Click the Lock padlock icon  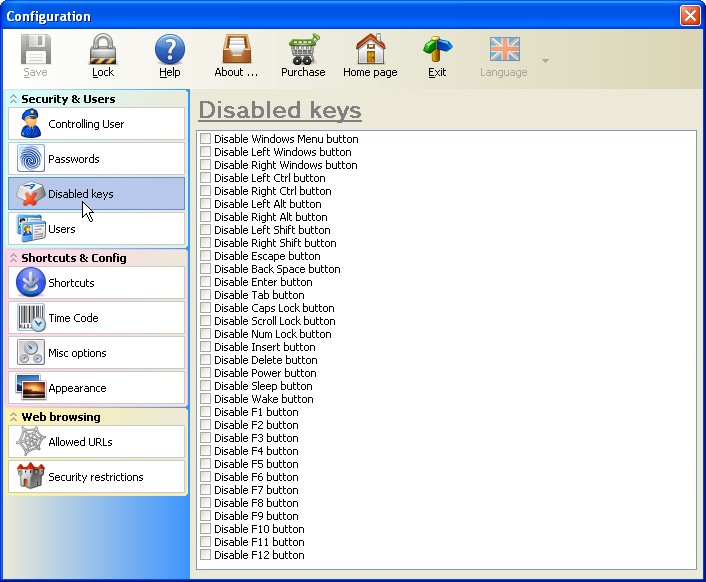click(x=103, y=49)
